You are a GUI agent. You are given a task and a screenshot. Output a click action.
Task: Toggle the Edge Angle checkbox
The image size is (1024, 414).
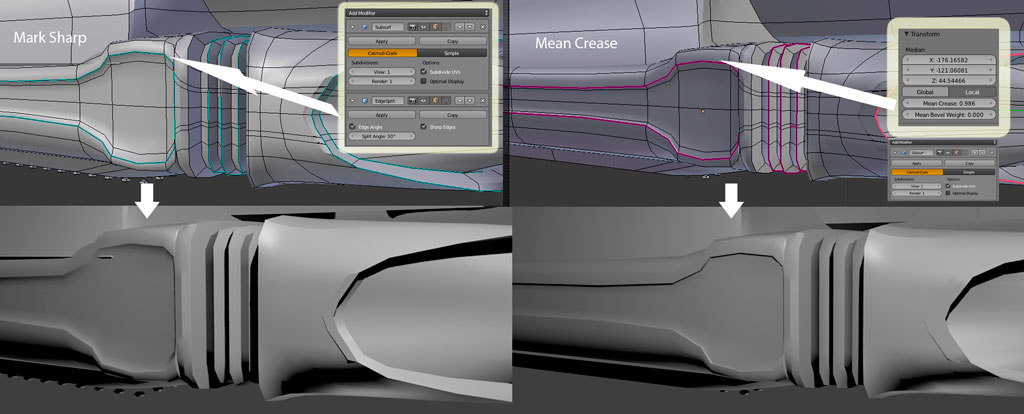(353, 127)
